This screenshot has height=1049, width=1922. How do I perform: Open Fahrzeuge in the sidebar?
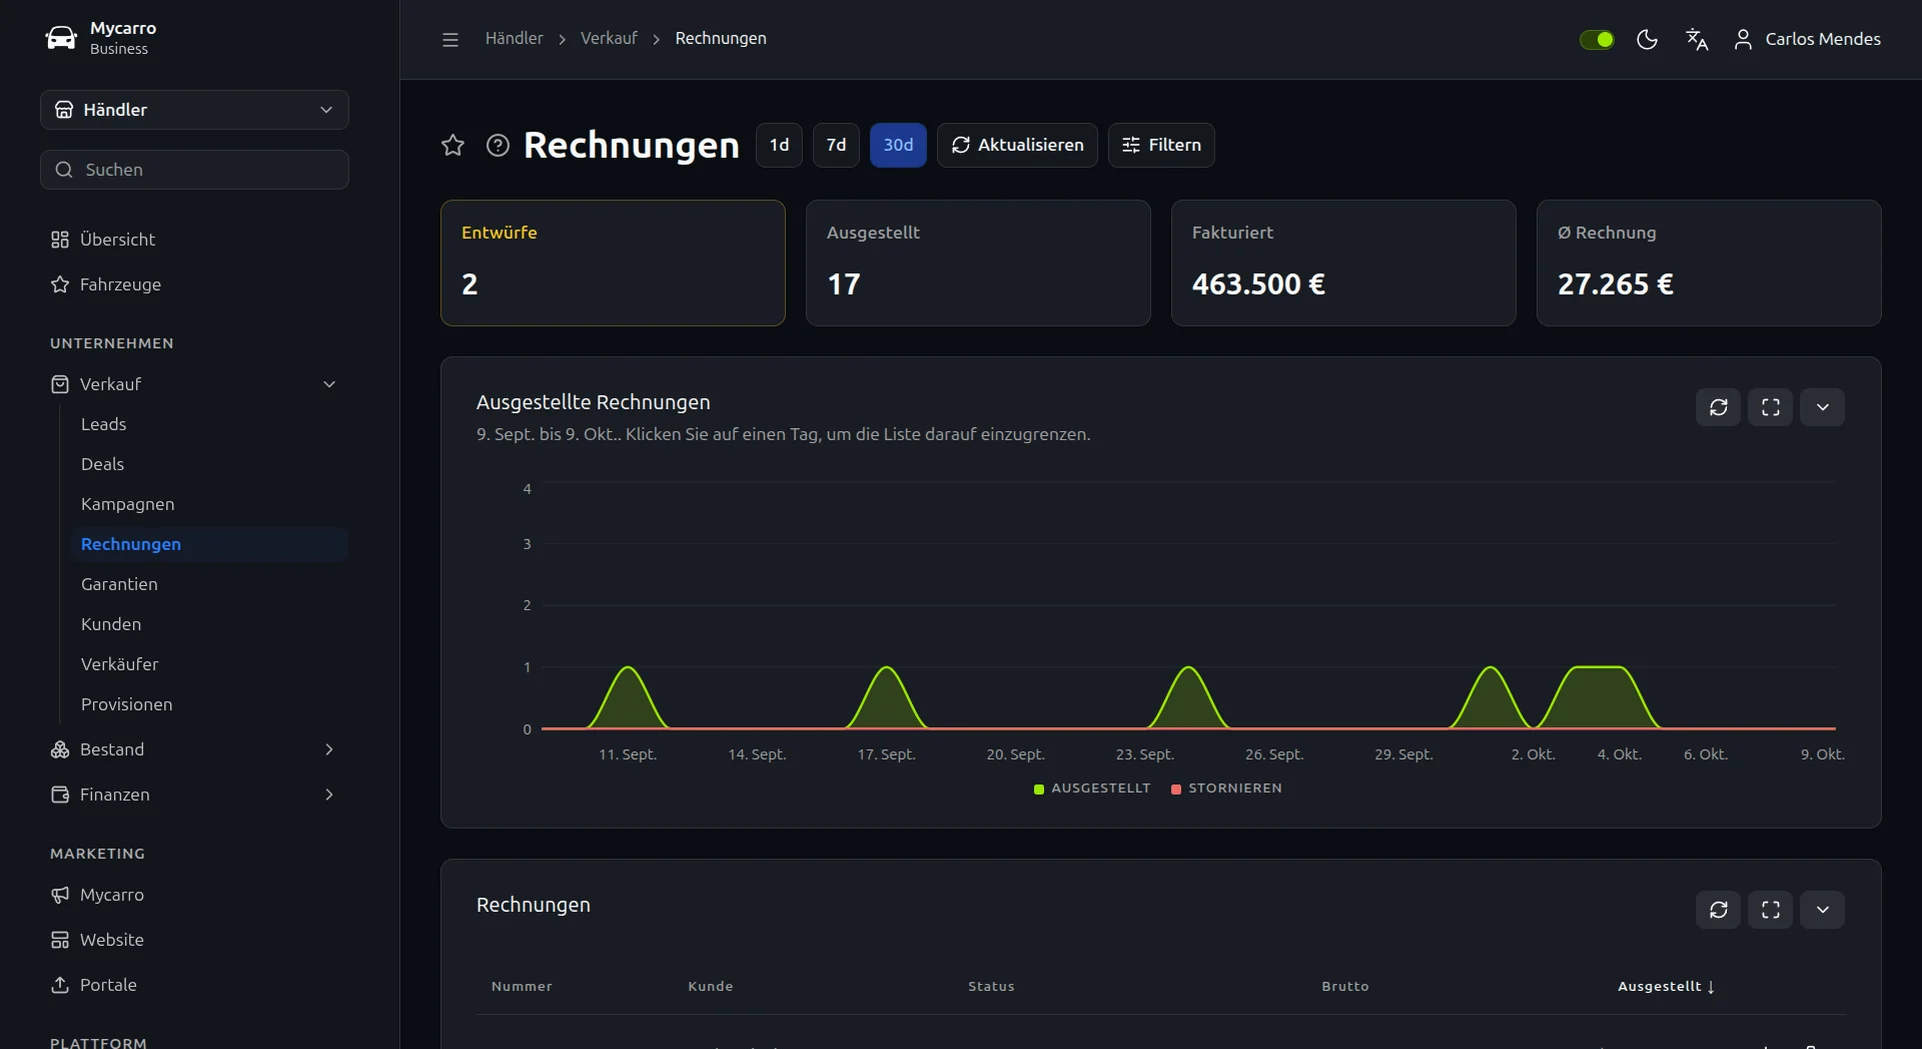pyautogui.click(x=194, y=284)
